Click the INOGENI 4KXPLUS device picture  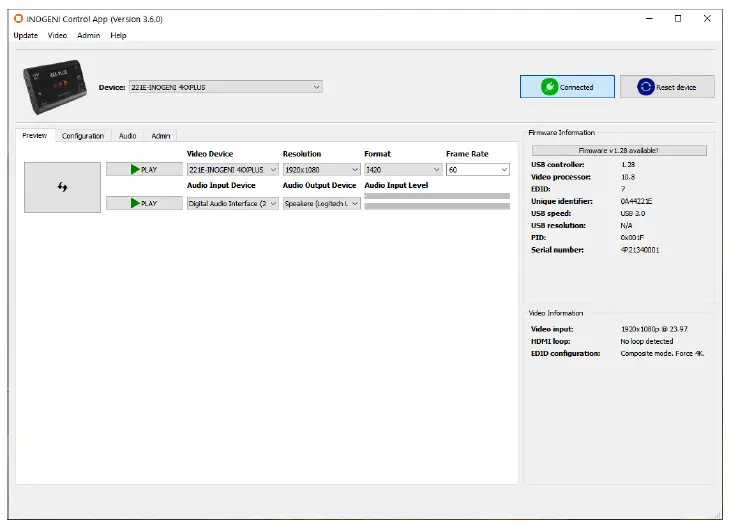click(55, 86)
